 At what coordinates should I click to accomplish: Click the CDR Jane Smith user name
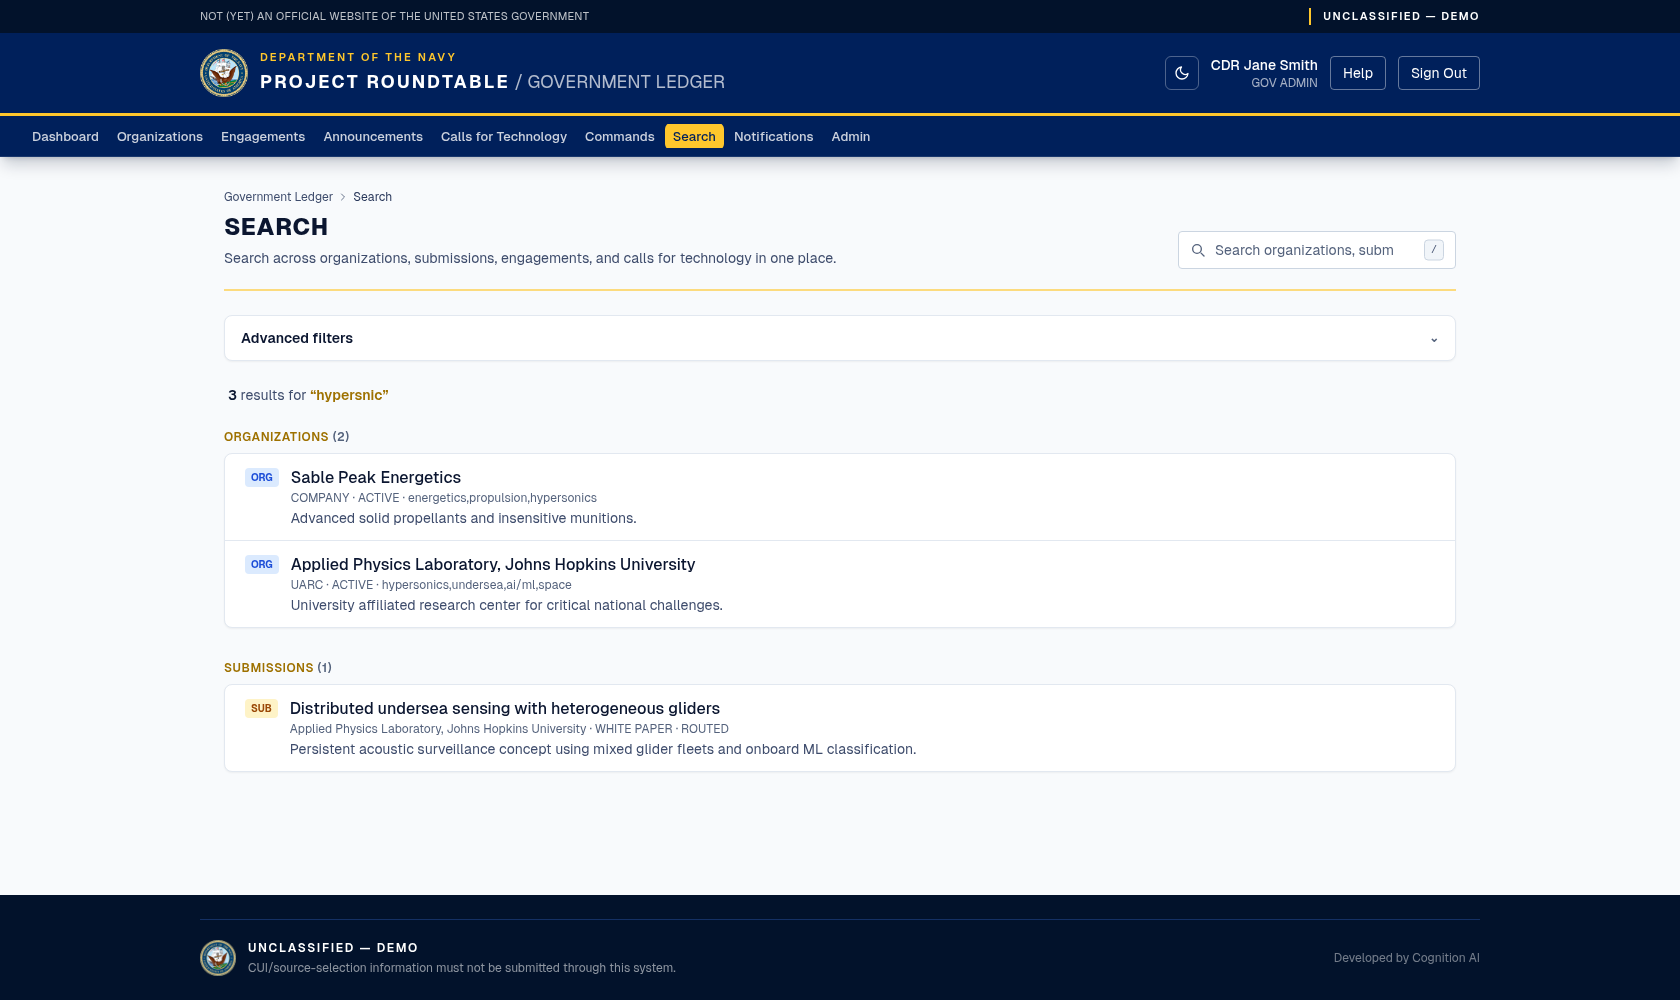tap(1264, 65)
